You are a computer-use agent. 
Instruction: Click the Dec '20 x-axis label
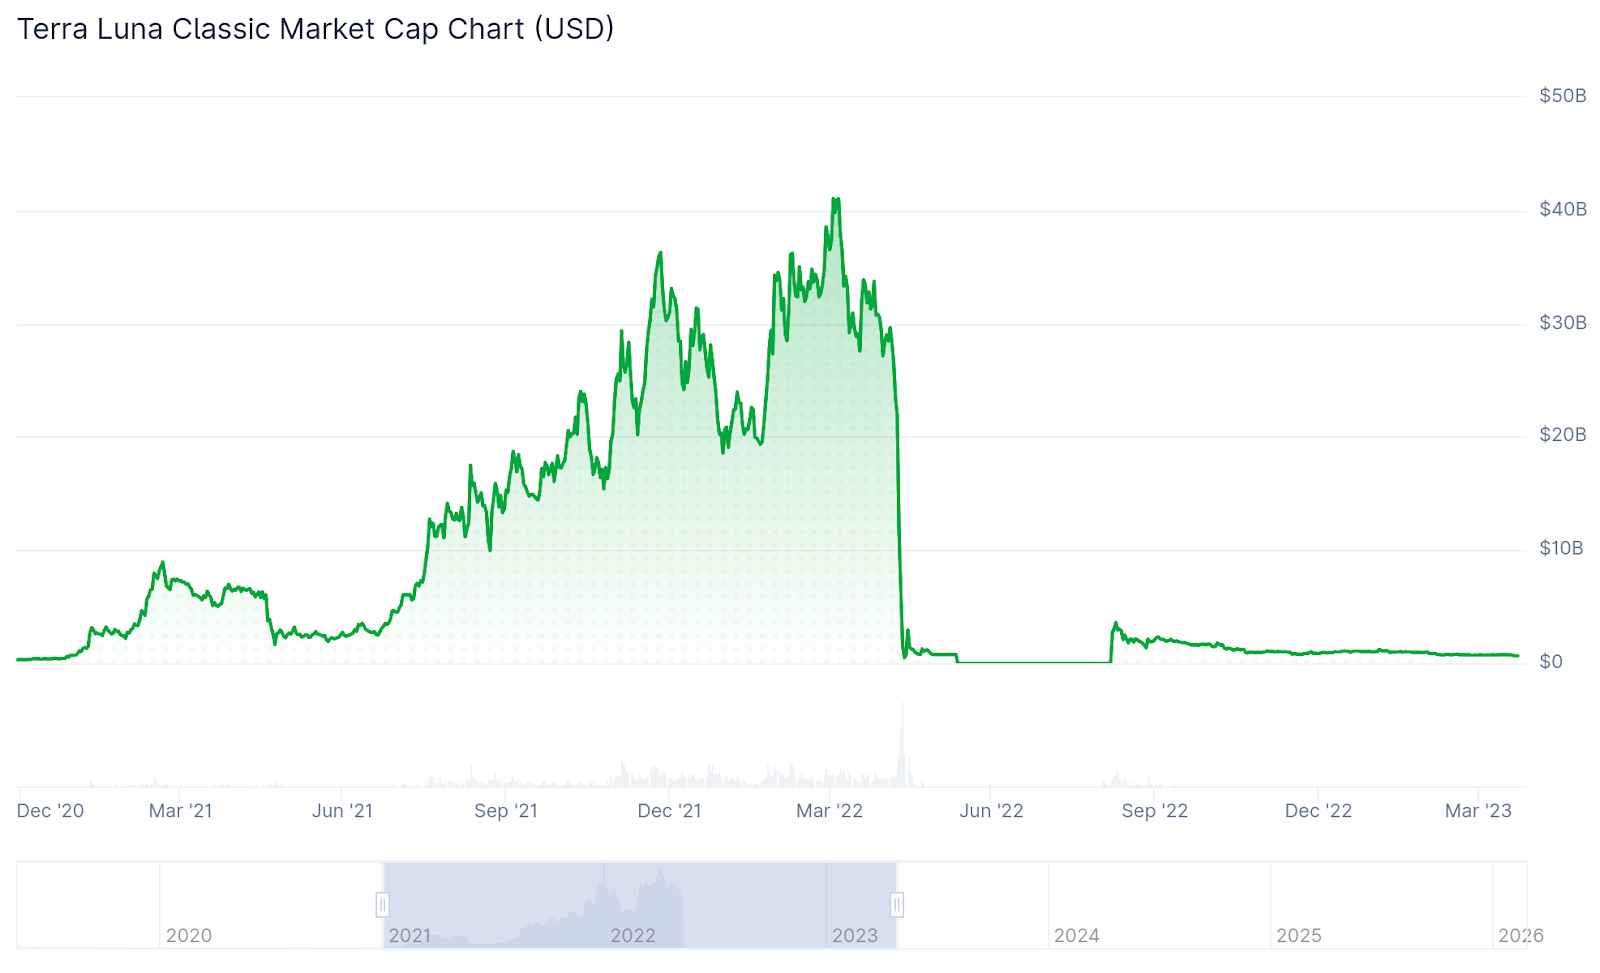(51, 811)
